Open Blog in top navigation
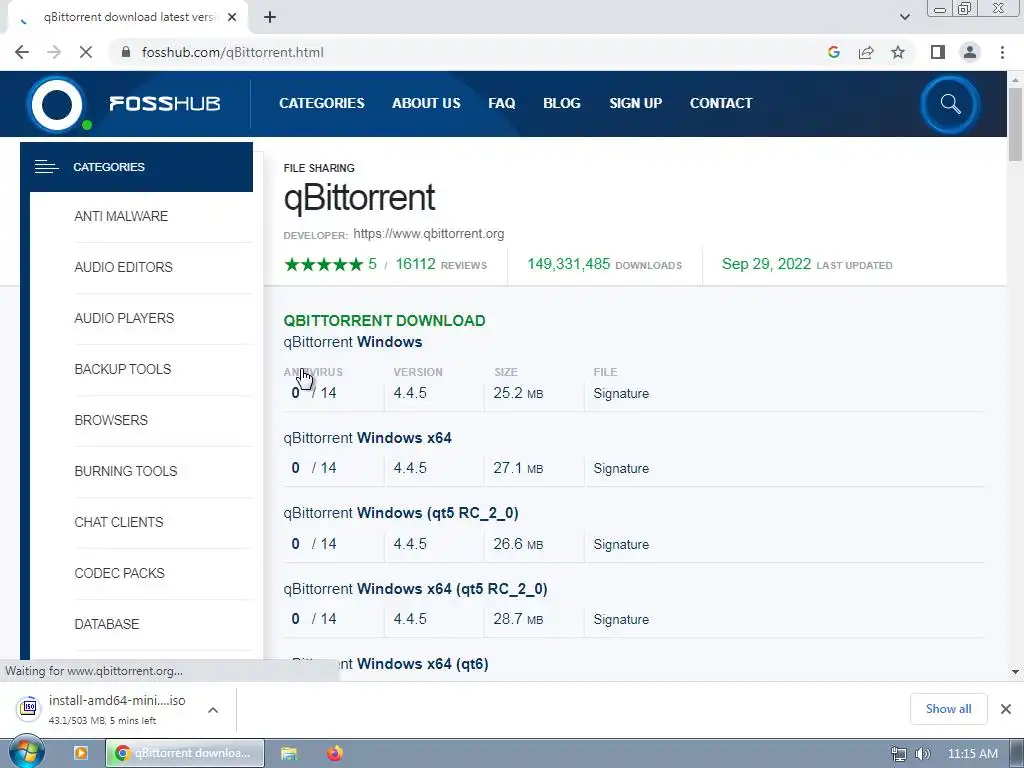The width and height of the screenshot is (1024, 768). point(562,103)
